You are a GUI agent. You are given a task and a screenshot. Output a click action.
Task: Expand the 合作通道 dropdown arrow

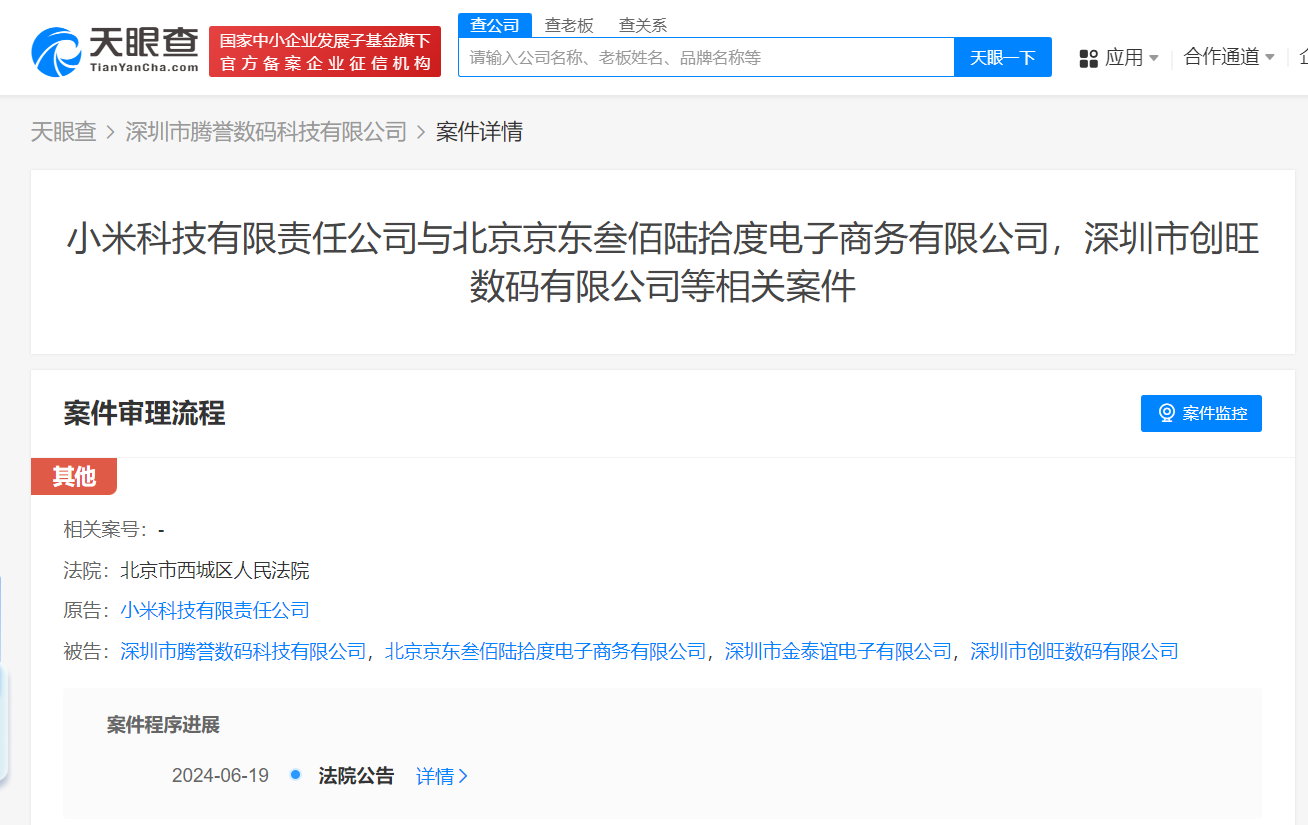pos(1271,57)
